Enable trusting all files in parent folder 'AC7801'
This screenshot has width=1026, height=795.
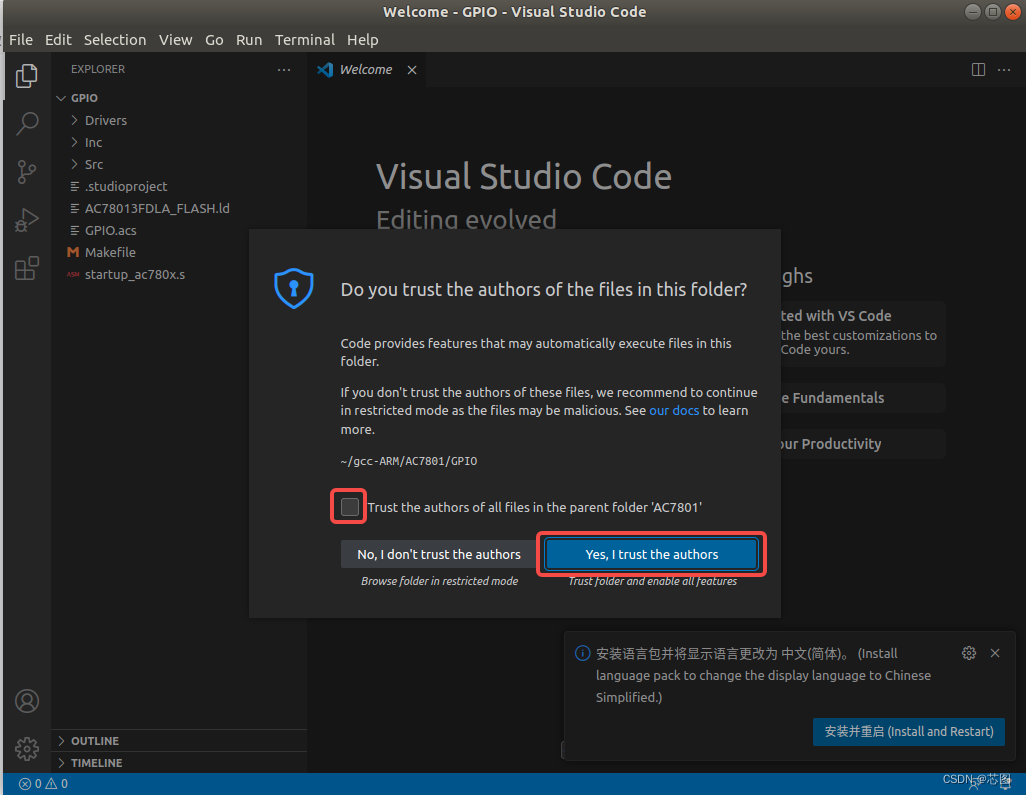tap(348, 506)
